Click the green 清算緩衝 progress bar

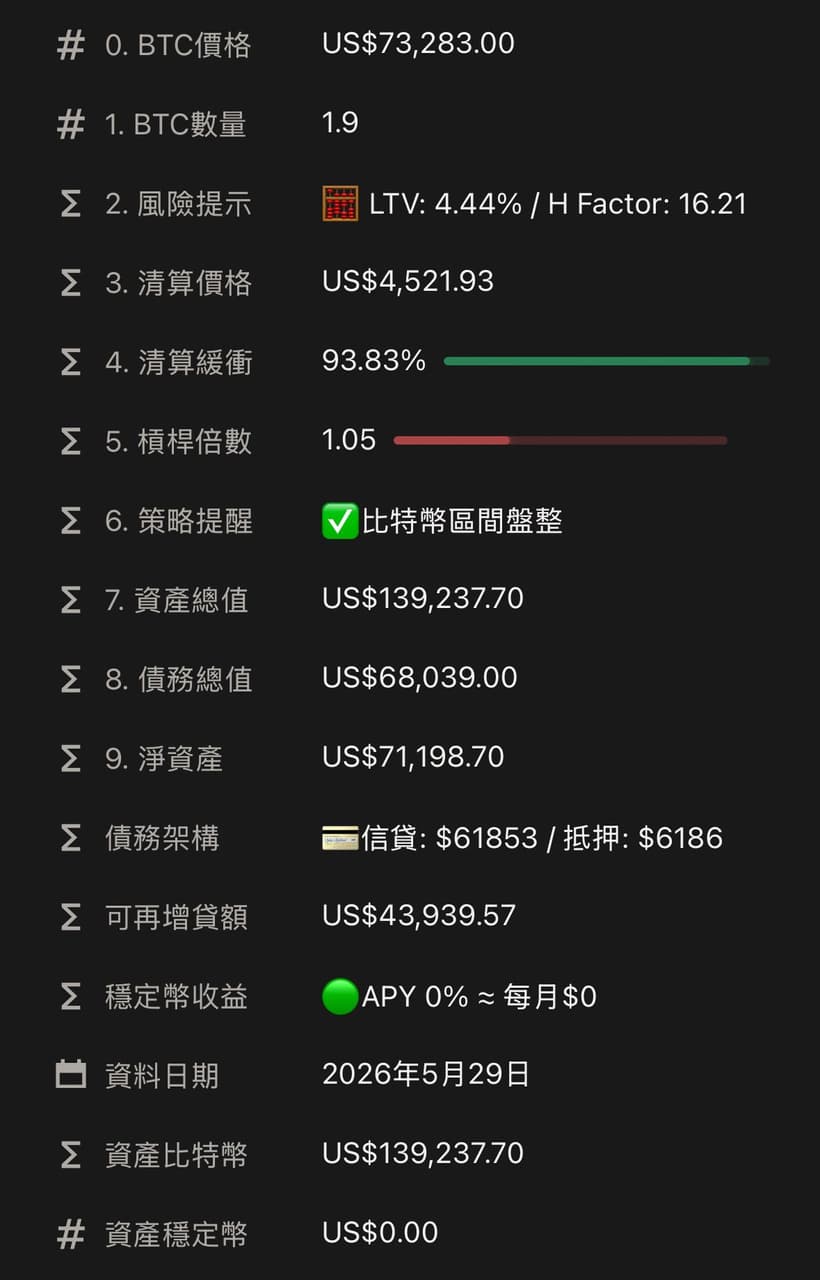[x=607, y=361]
